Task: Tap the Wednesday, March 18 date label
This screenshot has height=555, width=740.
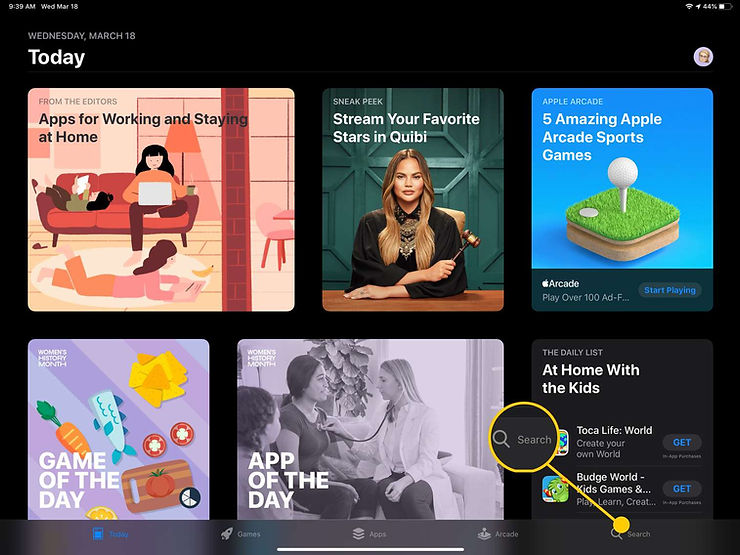Action: (x=82, y=36)
